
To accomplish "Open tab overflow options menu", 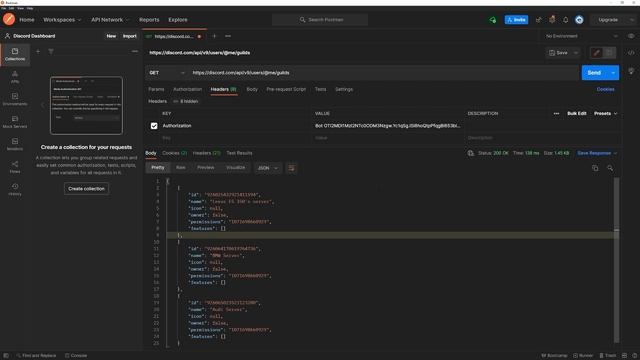I will [x=228, y=36].
